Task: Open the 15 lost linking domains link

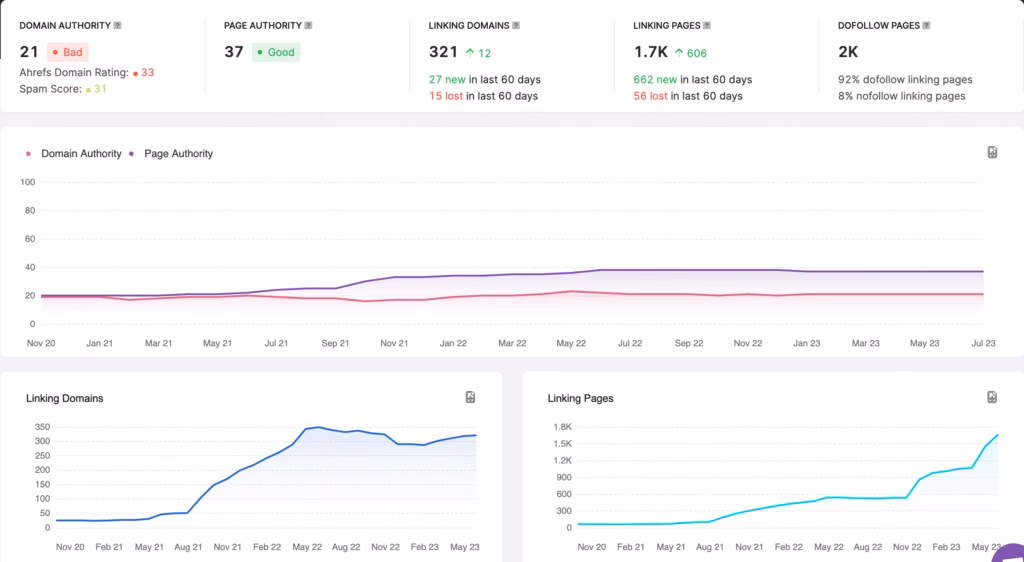Action: point(447,96)
